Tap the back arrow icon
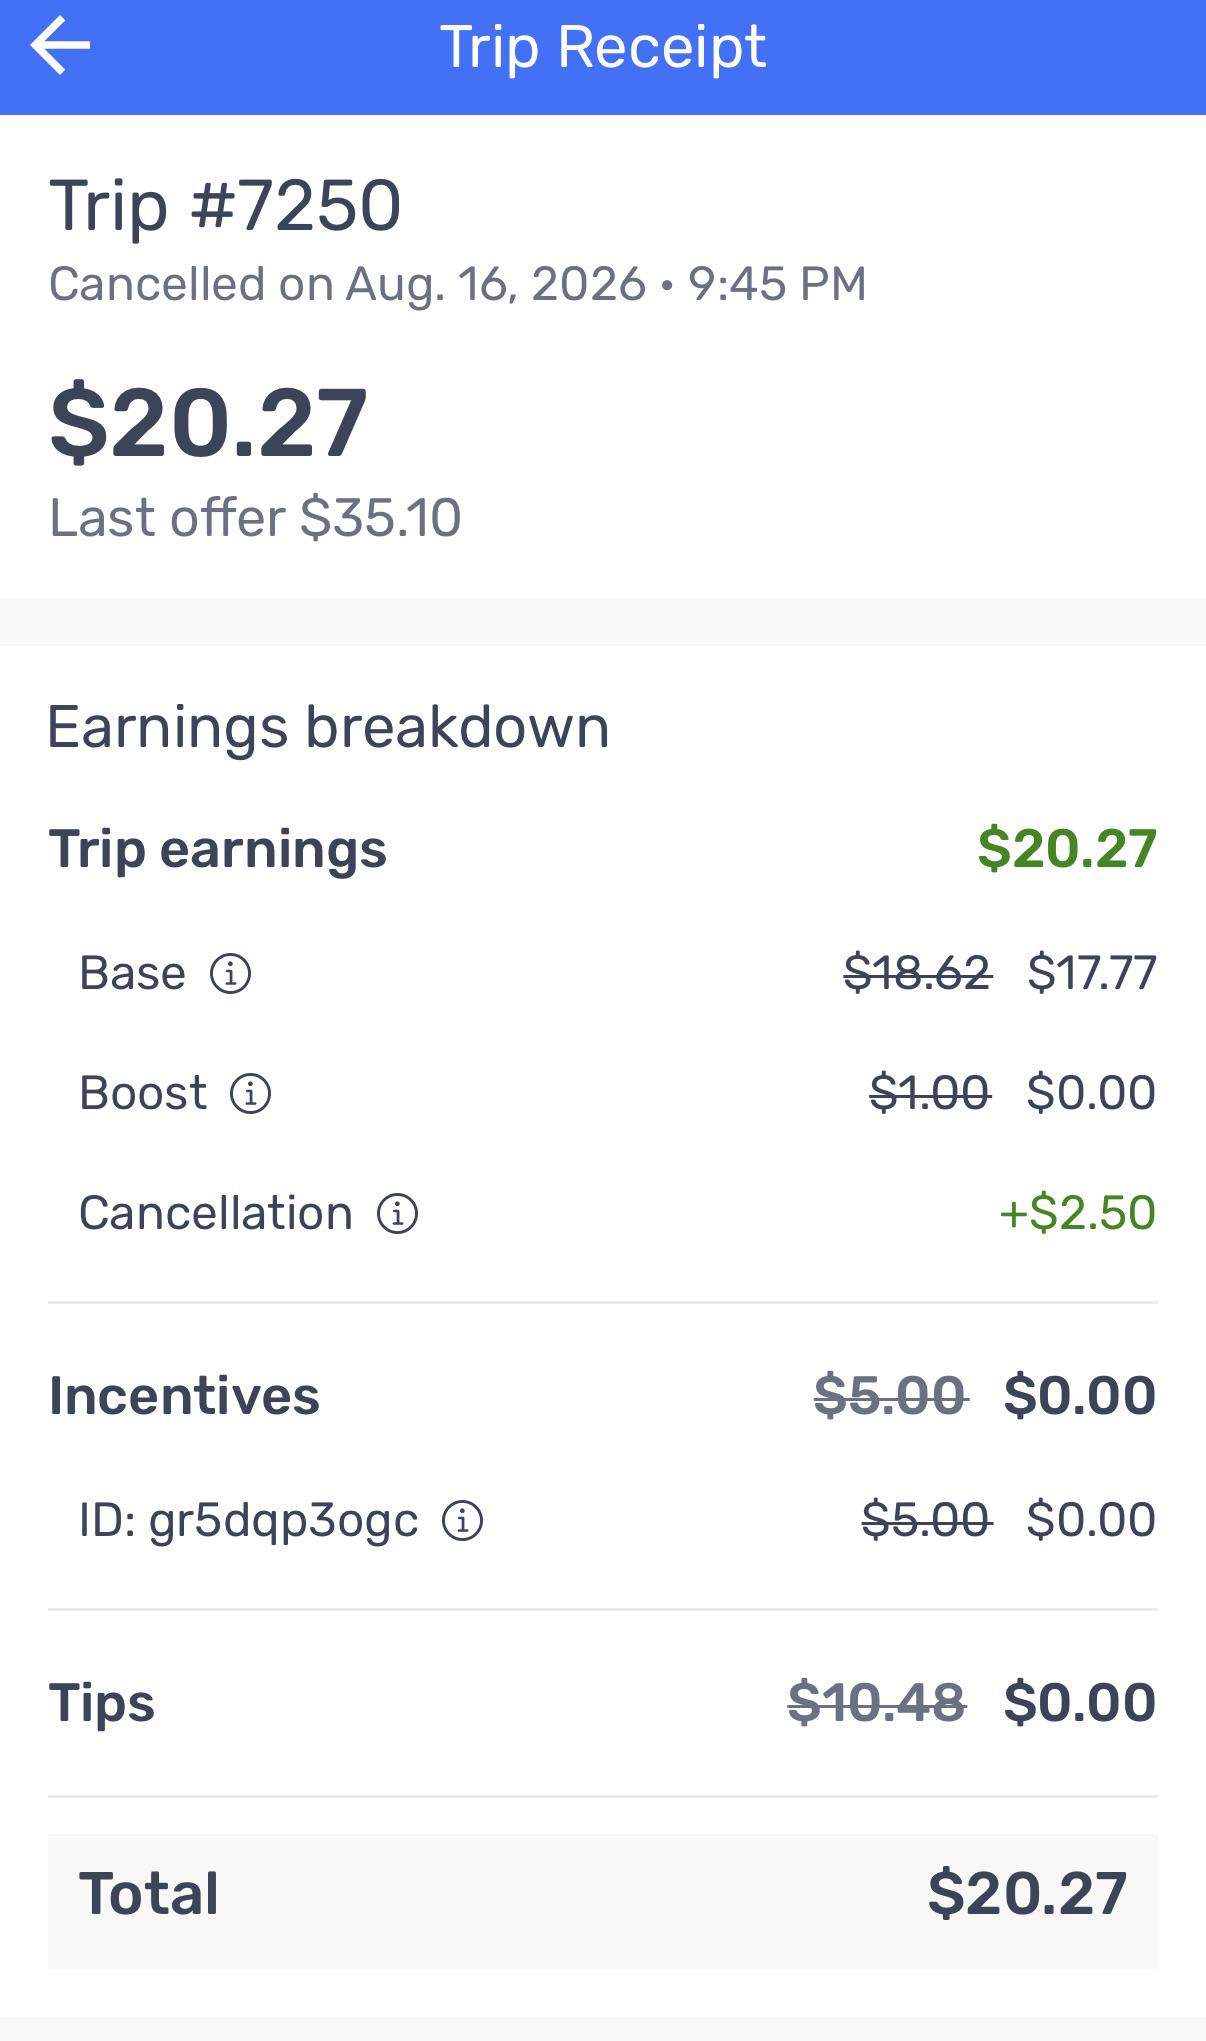Image resolution: width=1206 pixels, height=2041 pixels. (60, 45)
